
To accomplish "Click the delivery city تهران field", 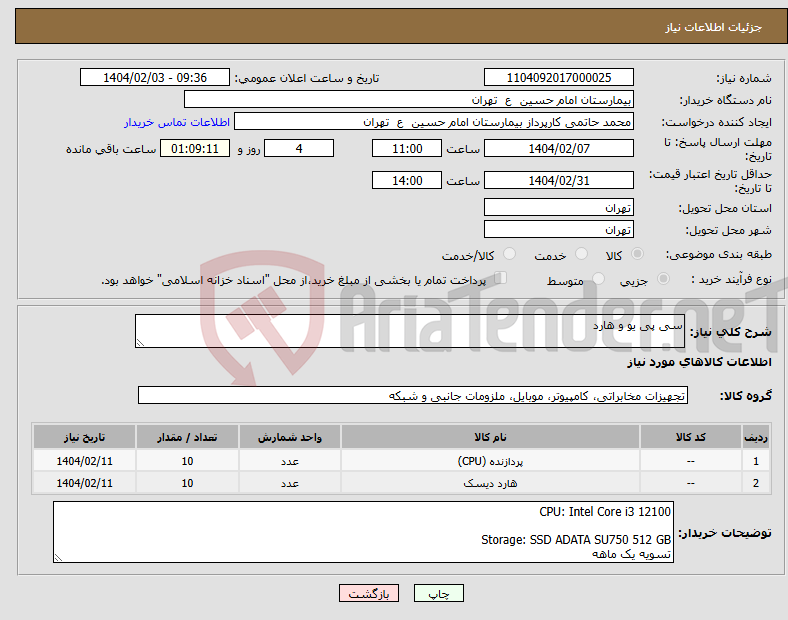I will (558, 229).
